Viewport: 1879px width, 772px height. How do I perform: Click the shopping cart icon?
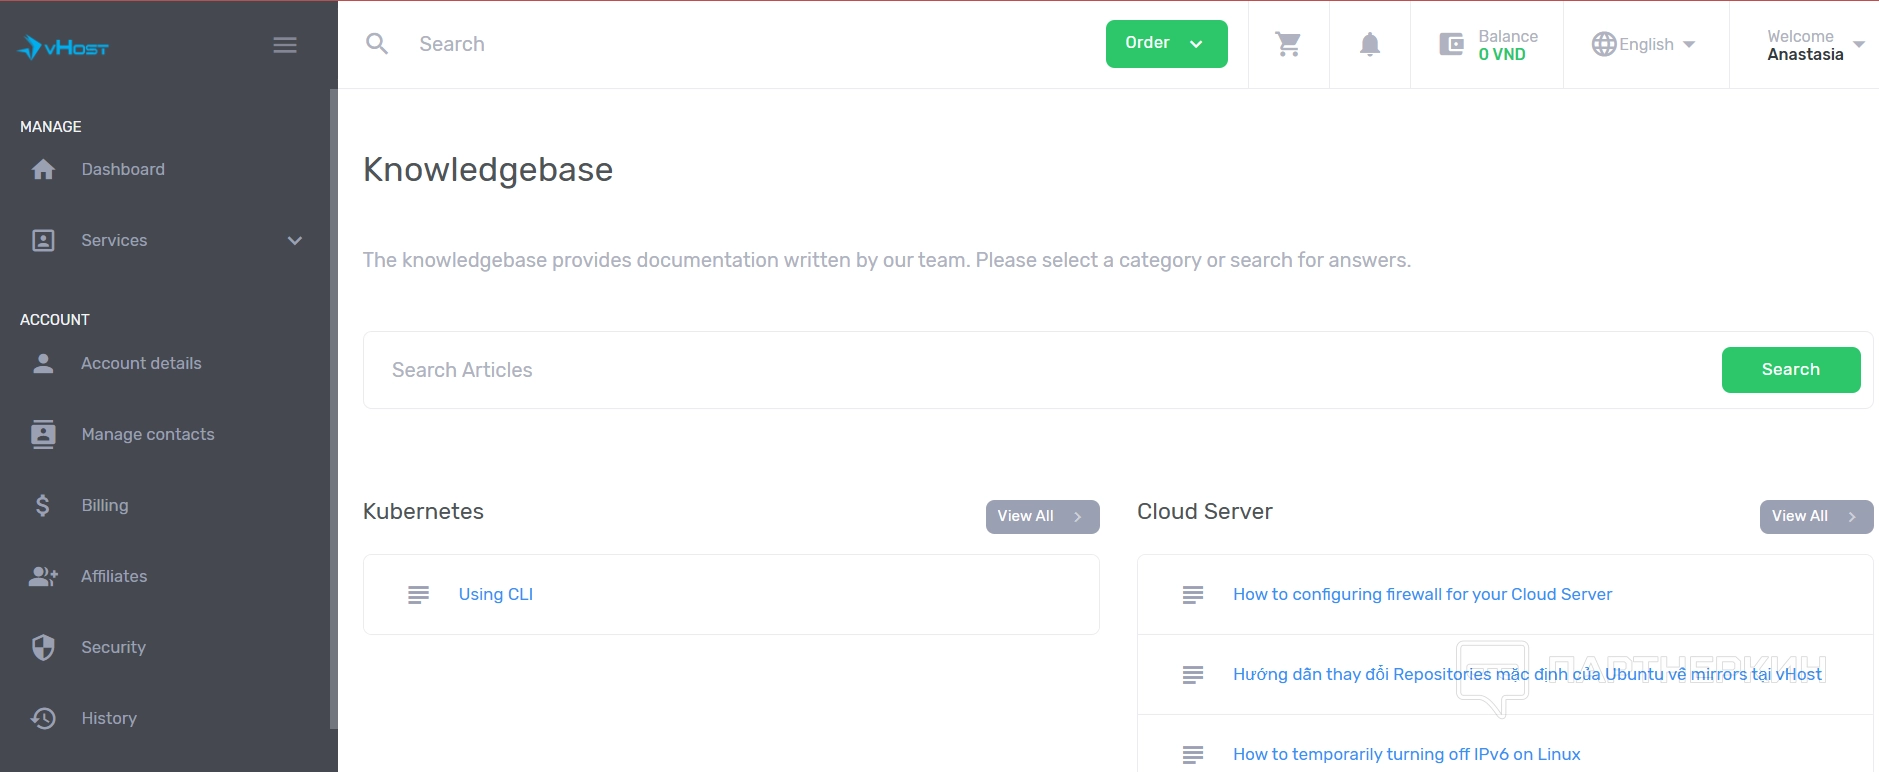pos(1288,44)
